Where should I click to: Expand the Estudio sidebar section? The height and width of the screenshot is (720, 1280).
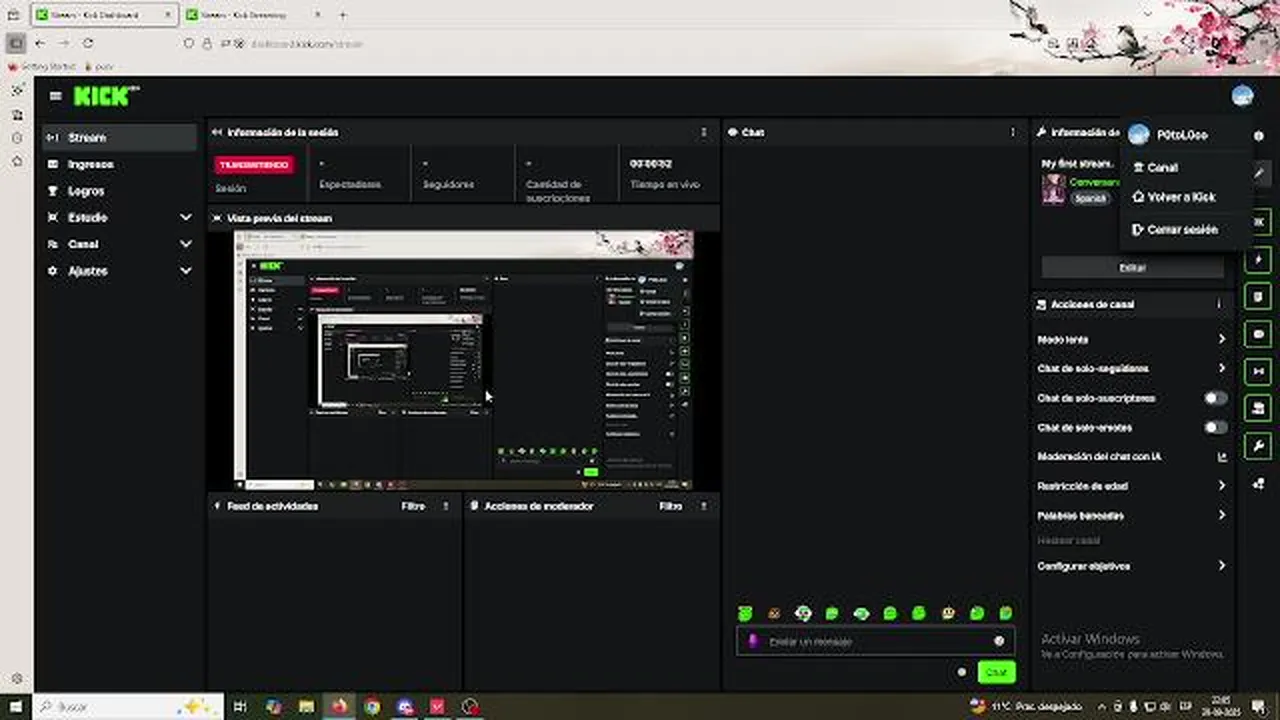(x=120, y=217)
